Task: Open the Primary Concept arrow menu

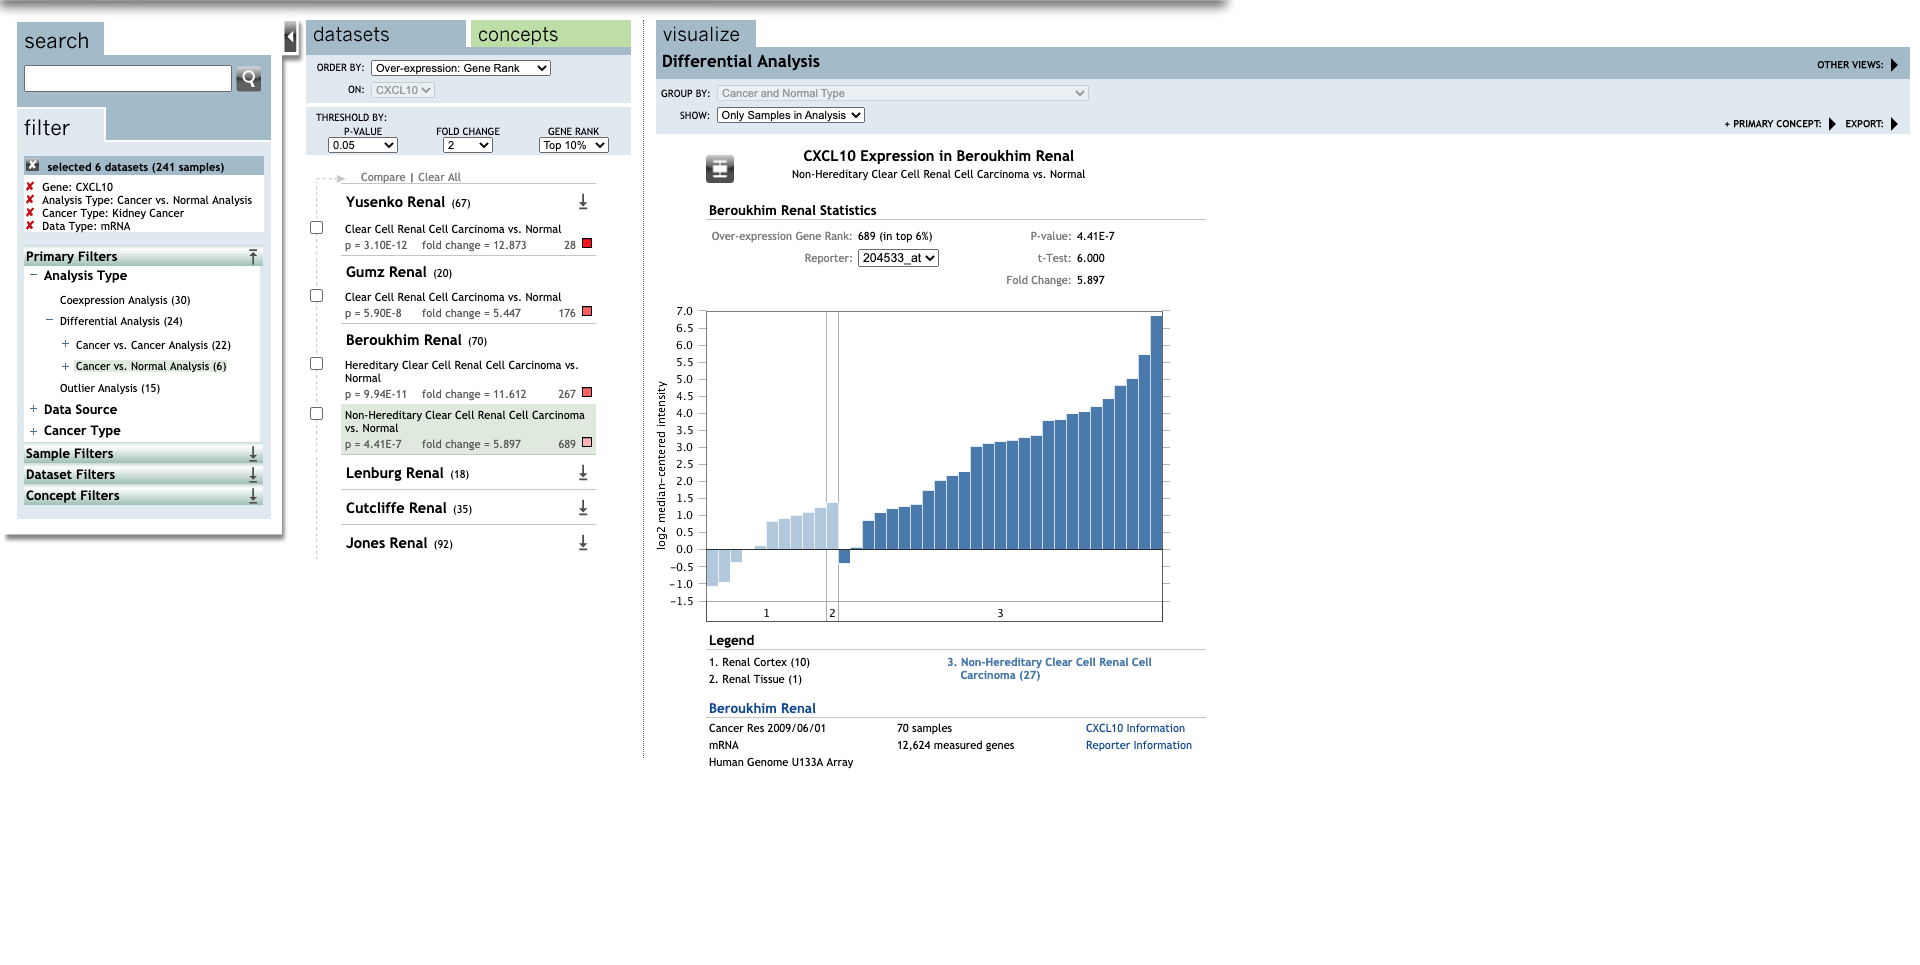Action: coord(1832,124)
